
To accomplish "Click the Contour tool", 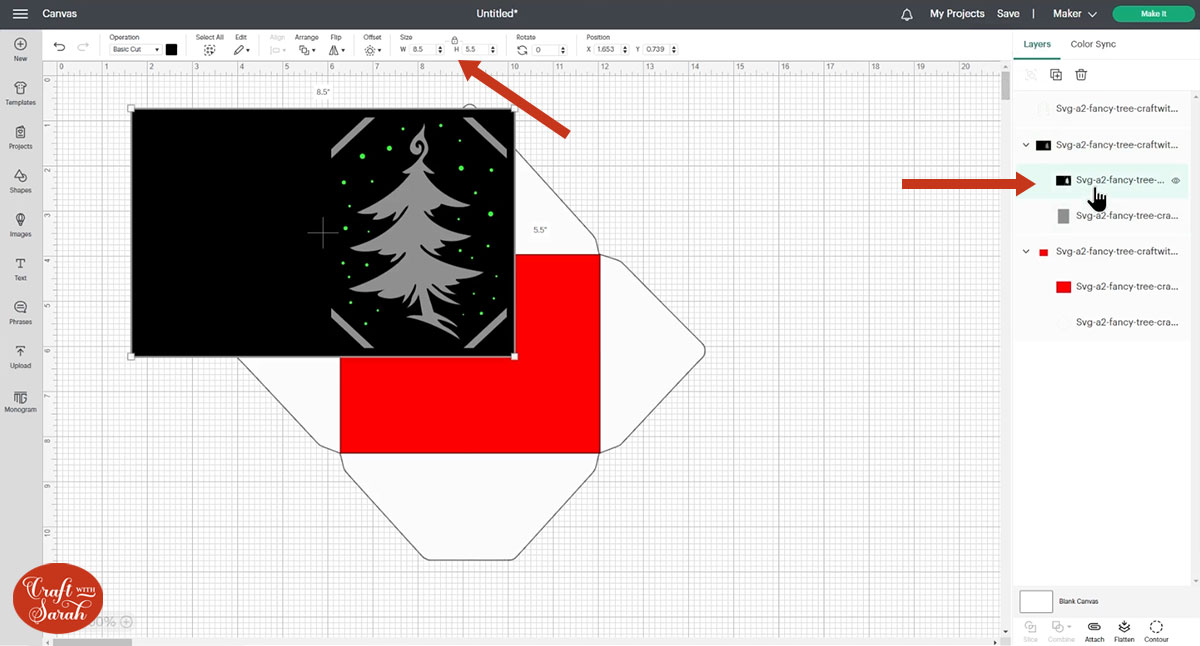I will coord(1156,629).
